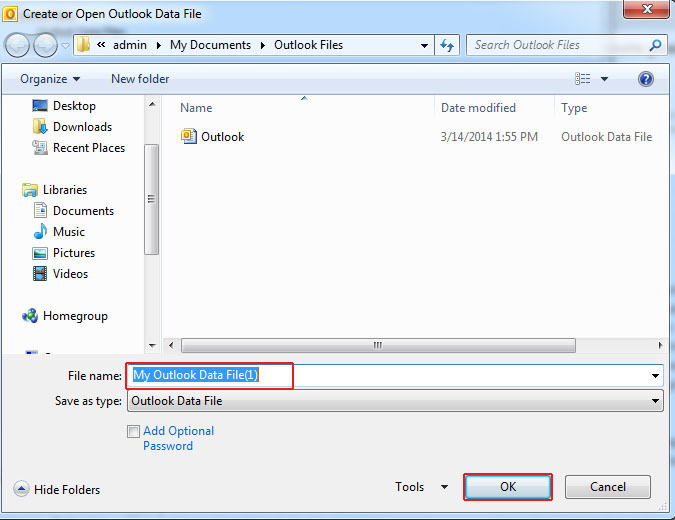Click the Forward navigation arrow

[45, 45]
